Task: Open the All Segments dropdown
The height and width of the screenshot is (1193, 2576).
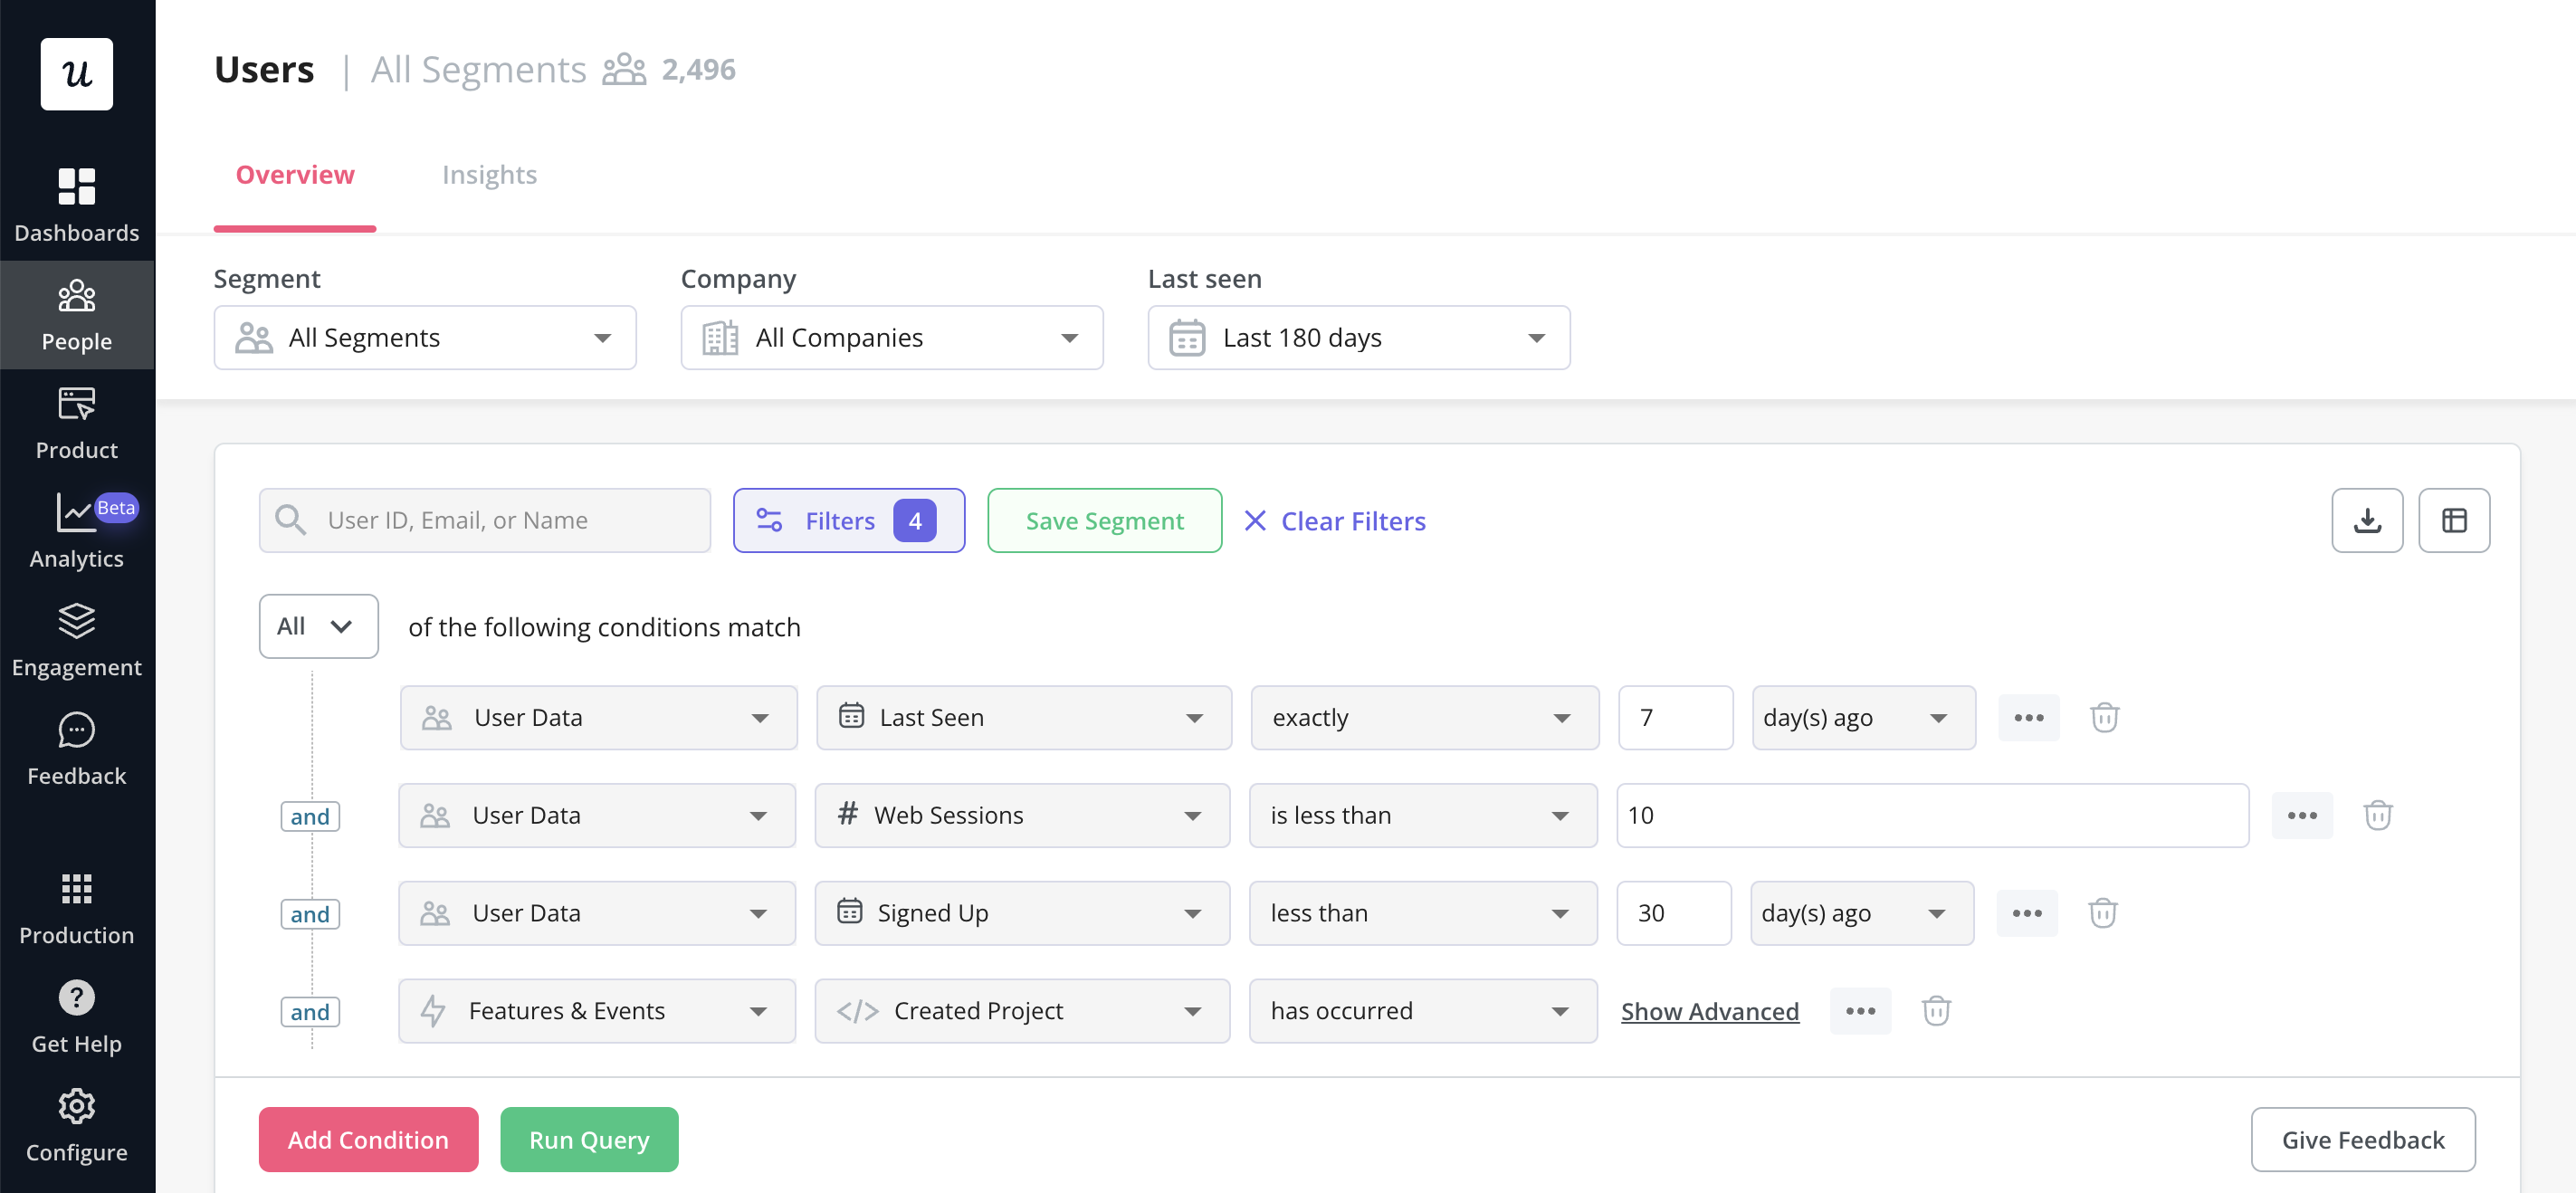Action: click(x=424, y=337)
